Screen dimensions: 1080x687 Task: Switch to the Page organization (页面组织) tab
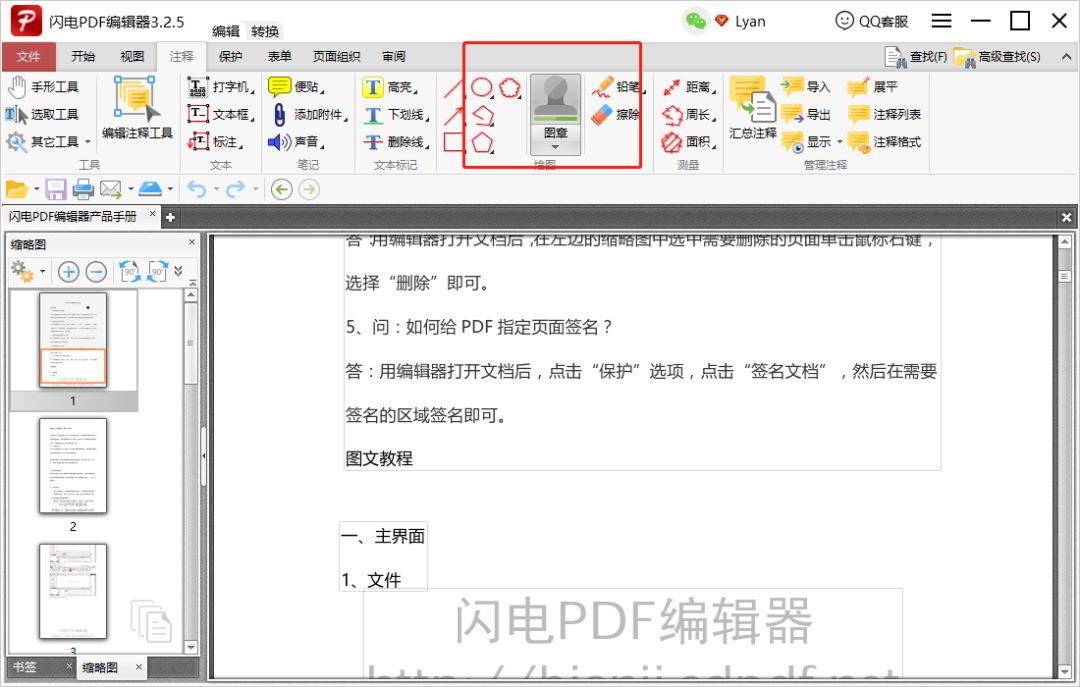337,57
